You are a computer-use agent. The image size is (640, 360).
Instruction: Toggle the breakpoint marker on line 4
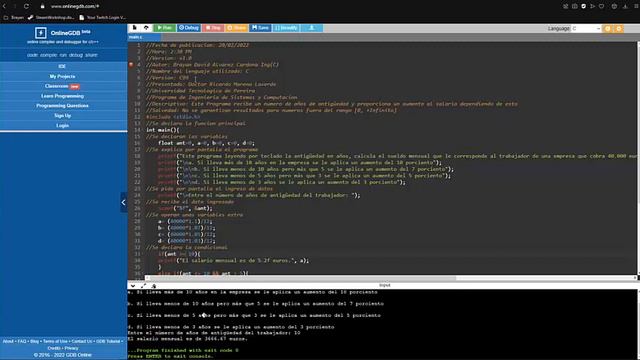(131, 64)
